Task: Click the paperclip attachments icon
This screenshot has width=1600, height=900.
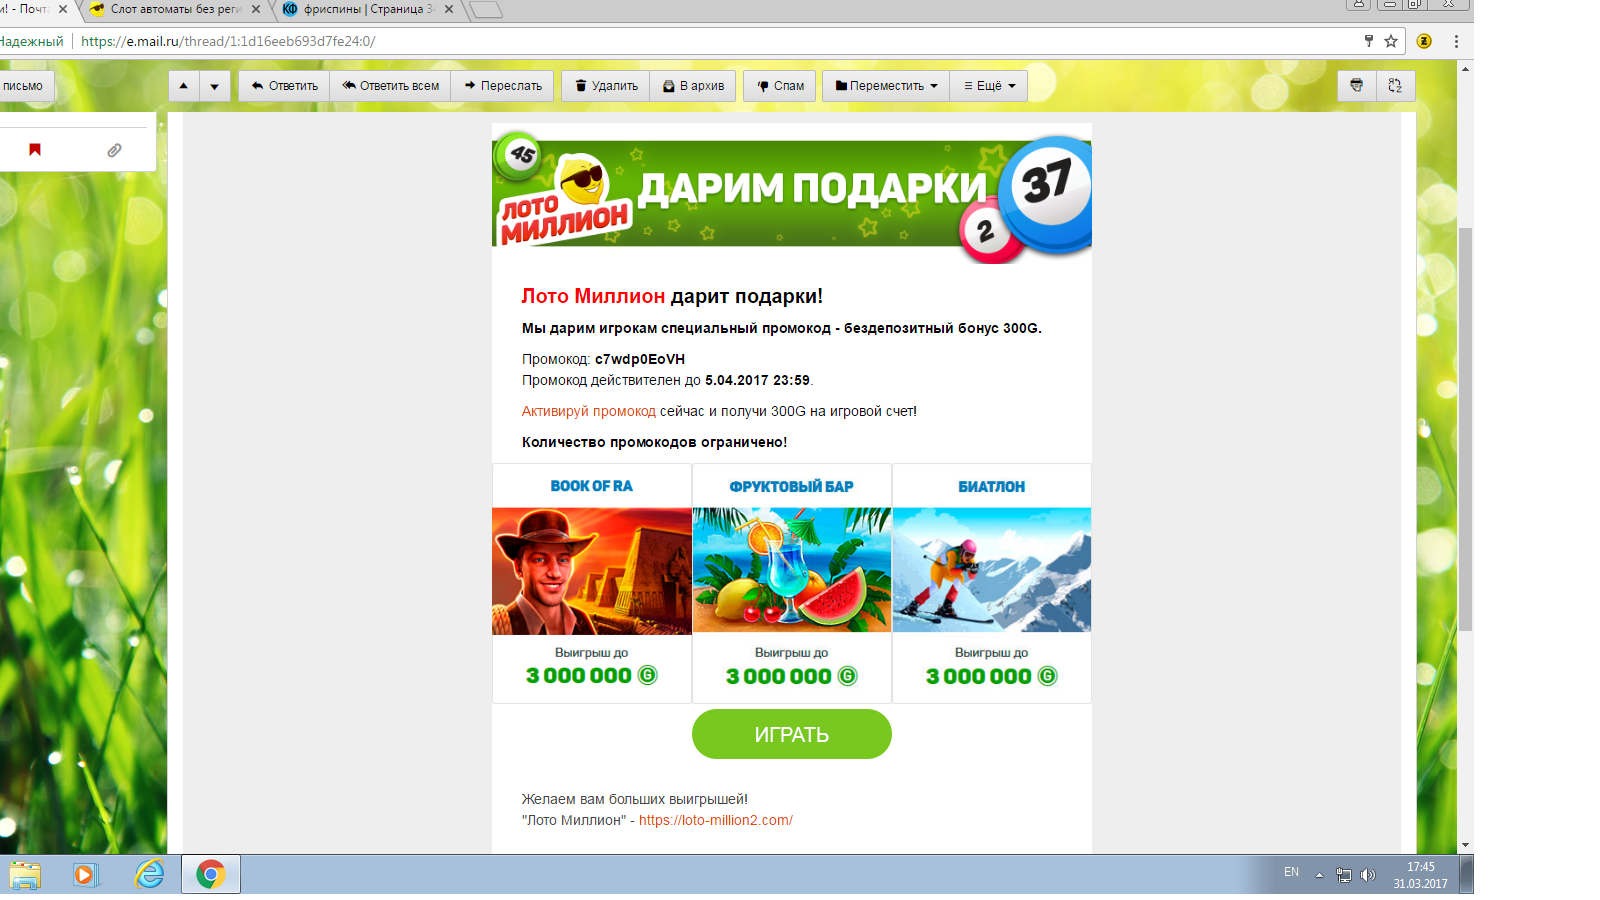Action: tap(112, 149)
